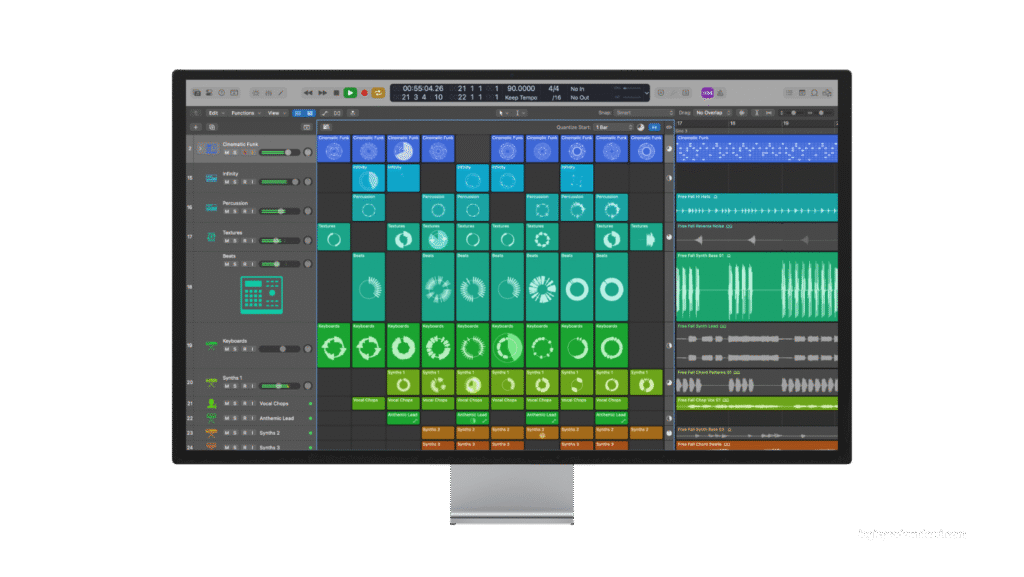The image size is (1024, 577).
Task: Click the Keyboards track instrument icon
Action: click(x=211, y=344)
